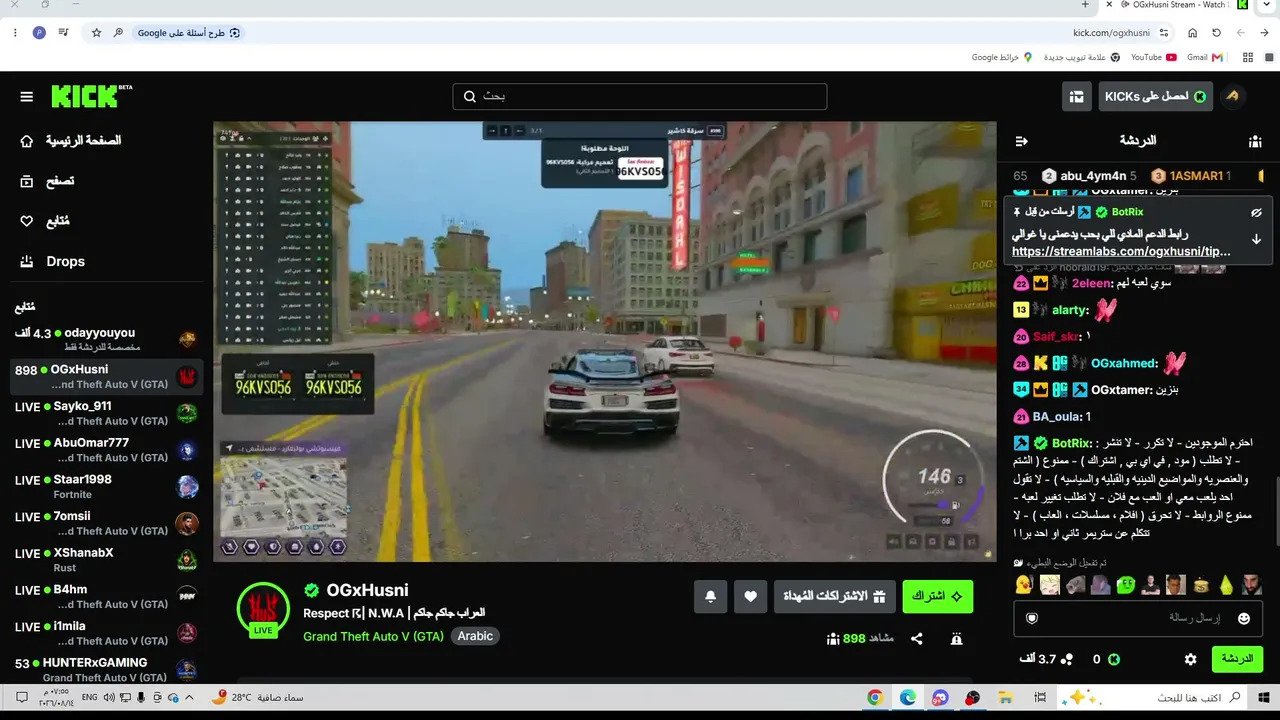Click the Arabic language tag
This screenshot has height=720, width=1280.
point(475,636)
